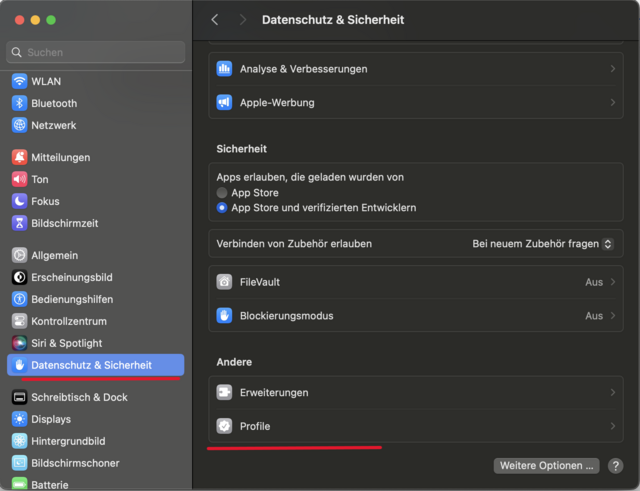Open Bildschirmzeit hourglass icon
This screenshot has width=640, height=491.
[20, 223]
